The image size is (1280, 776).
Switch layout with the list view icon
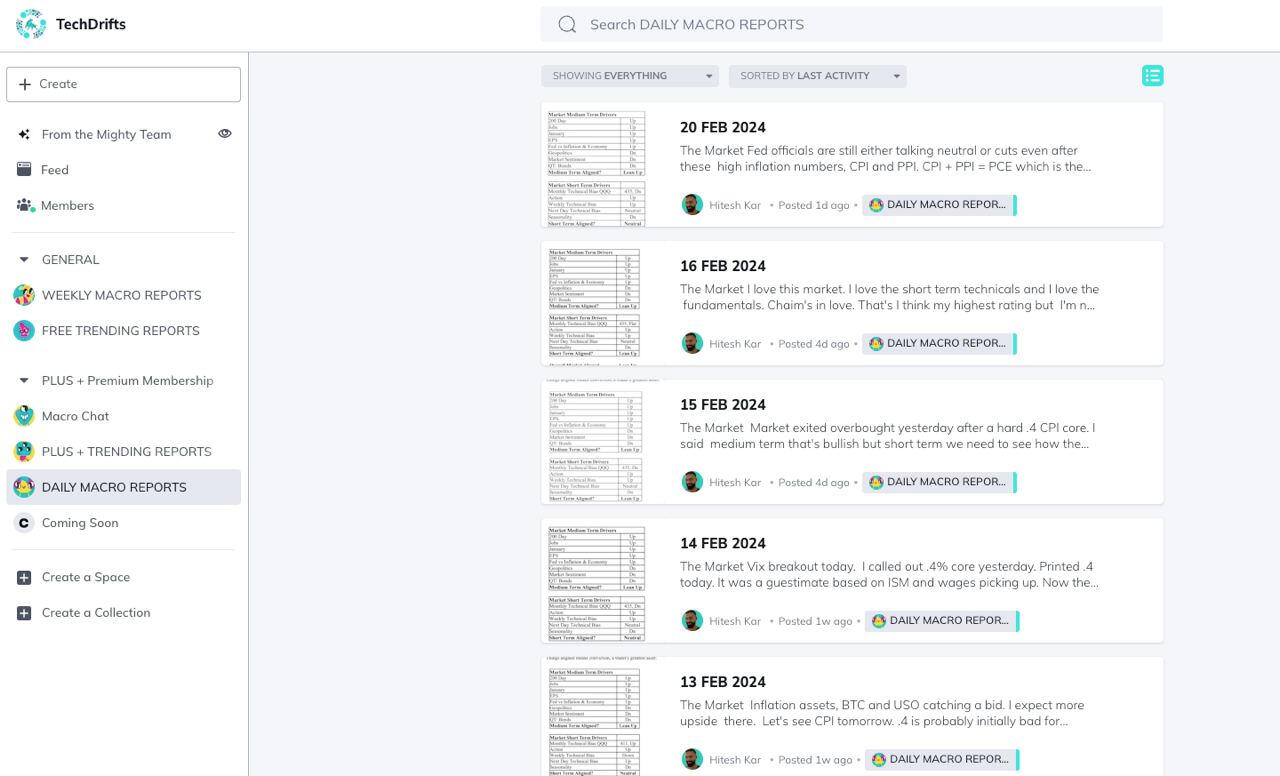click(x=1152, y=76)
